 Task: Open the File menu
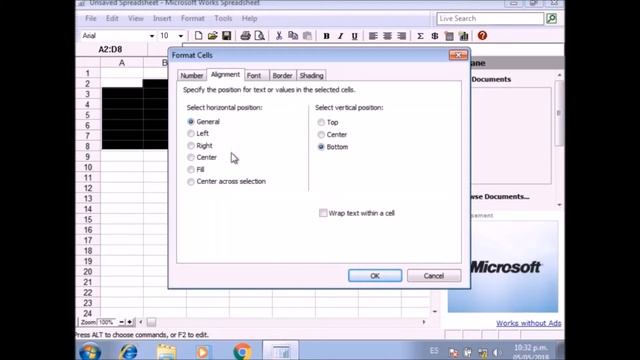tap(91, 18)
